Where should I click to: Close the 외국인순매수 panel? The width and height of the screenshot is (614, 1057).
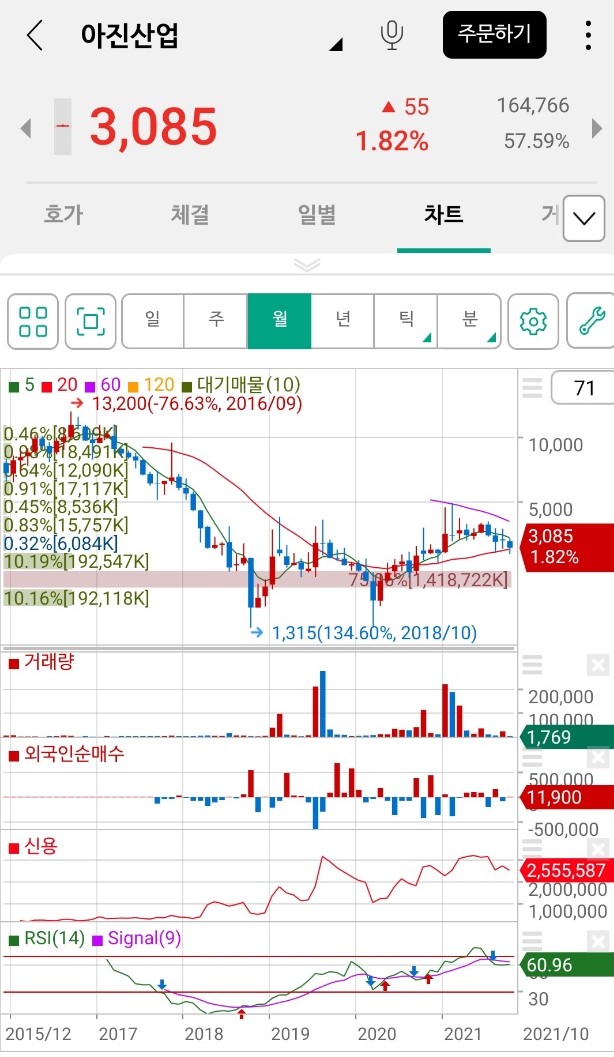point(598,758)
